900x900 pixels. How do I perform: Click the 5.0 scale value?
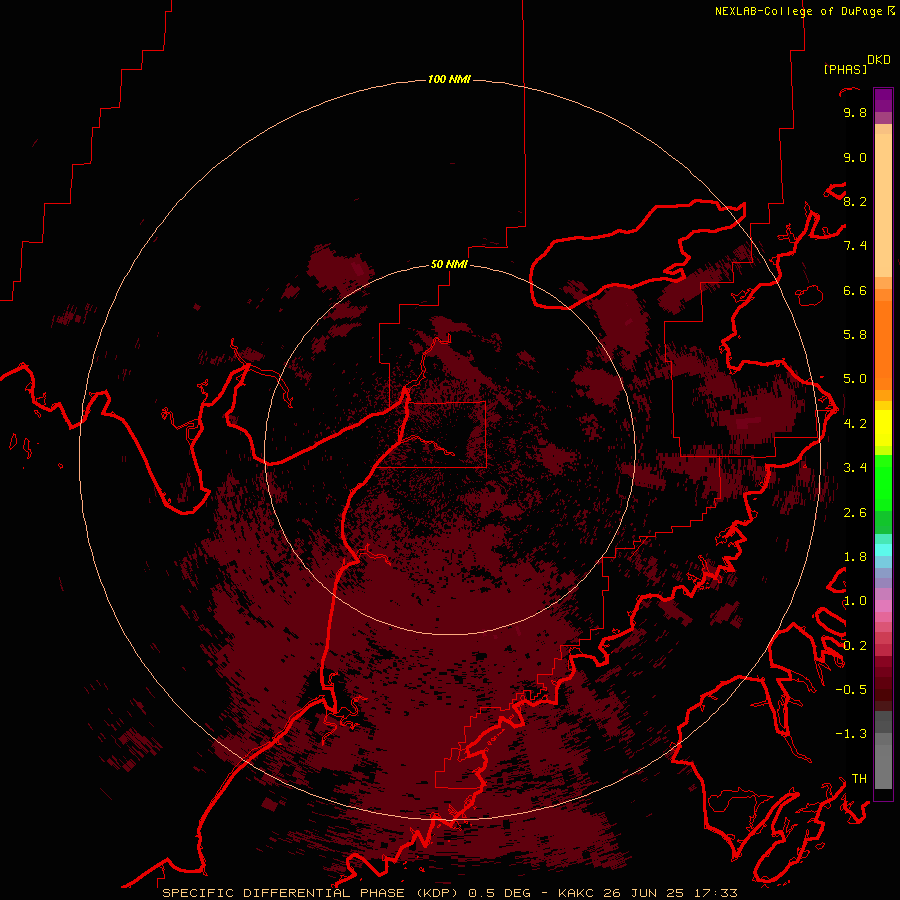855,379
